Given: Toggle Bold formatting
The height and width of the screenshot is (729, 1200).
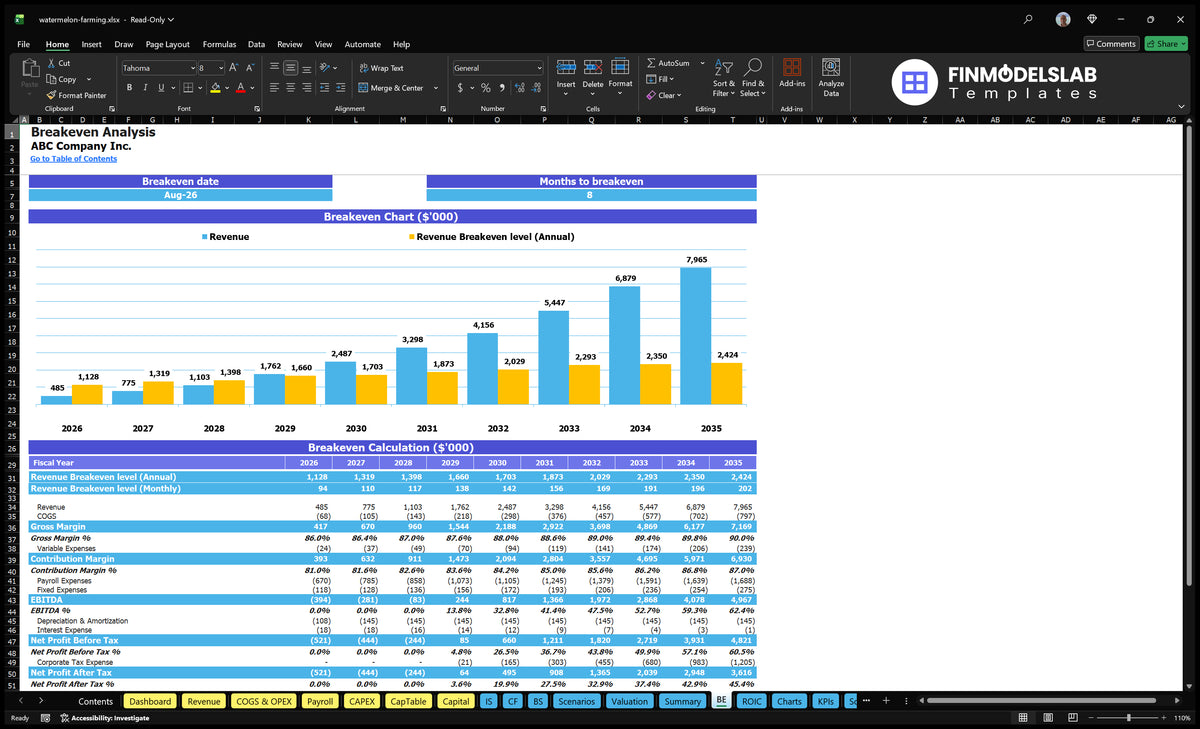Looking at the screenshot, I should pyautogui.click(x=130, y=88).
